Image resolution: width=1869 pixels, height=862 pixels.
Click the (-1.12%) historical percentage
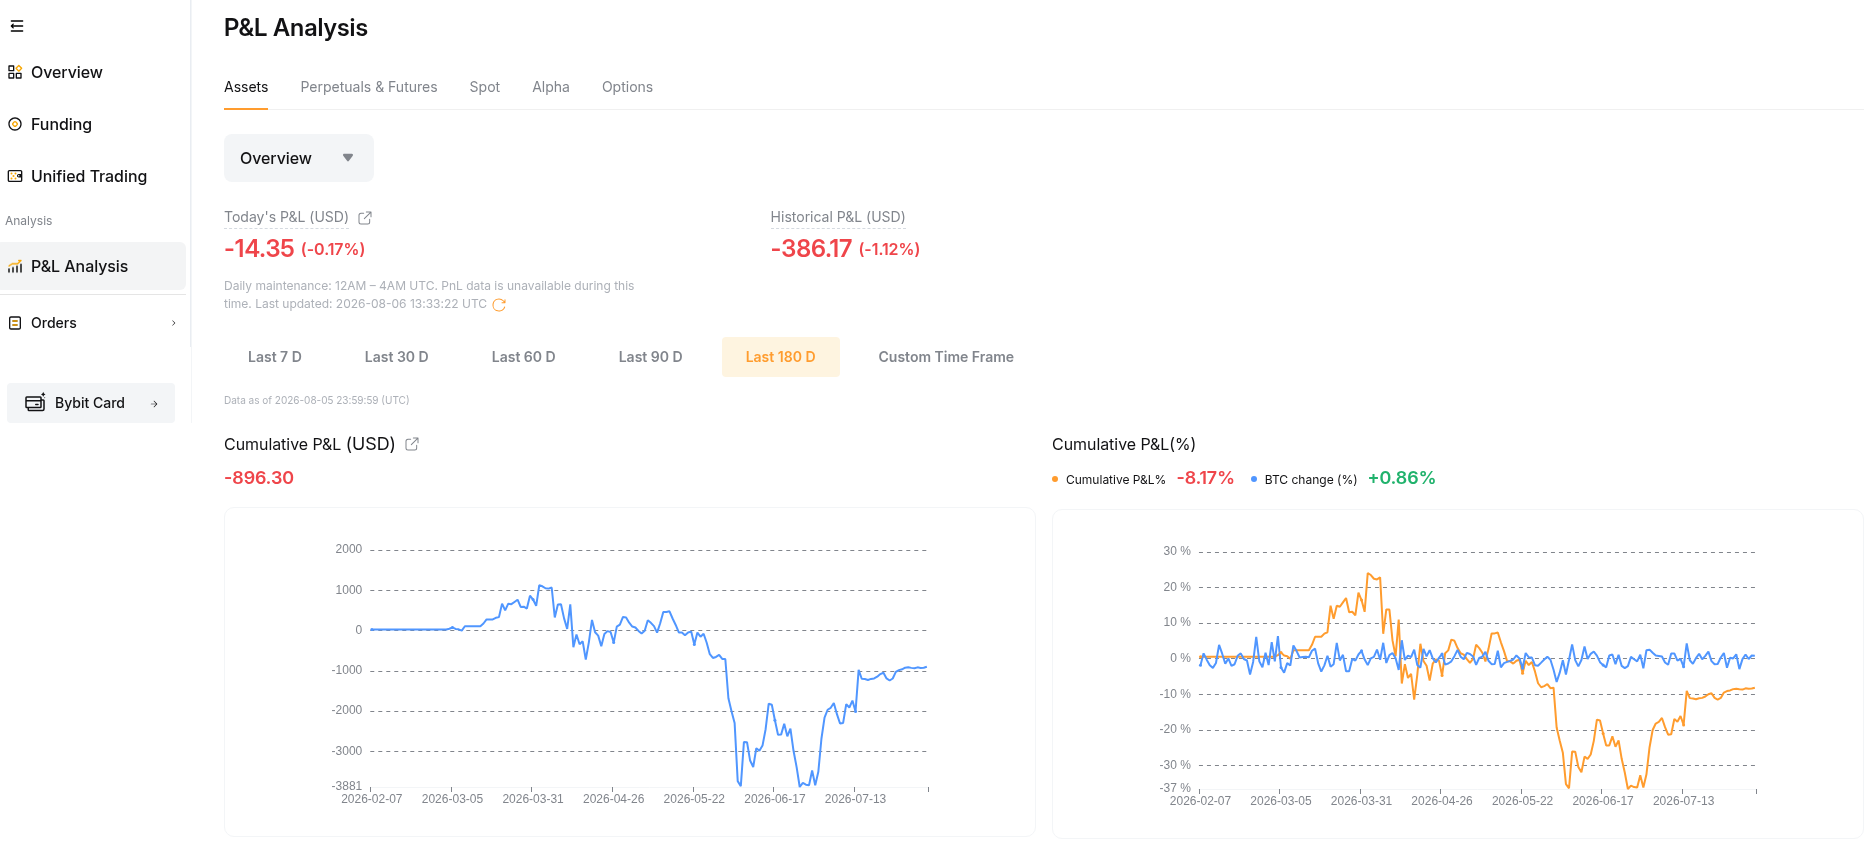coord(889,250)
